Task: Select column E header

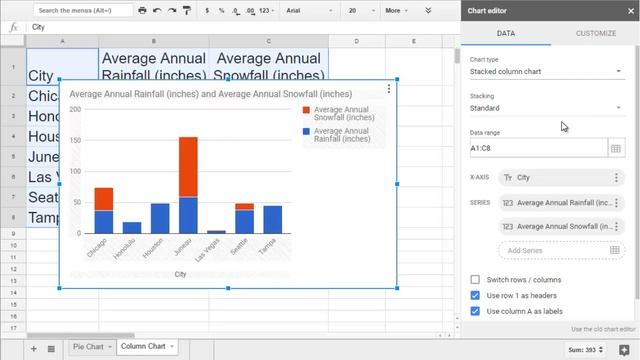Action: pyautogui.click(x=413, y=41)
